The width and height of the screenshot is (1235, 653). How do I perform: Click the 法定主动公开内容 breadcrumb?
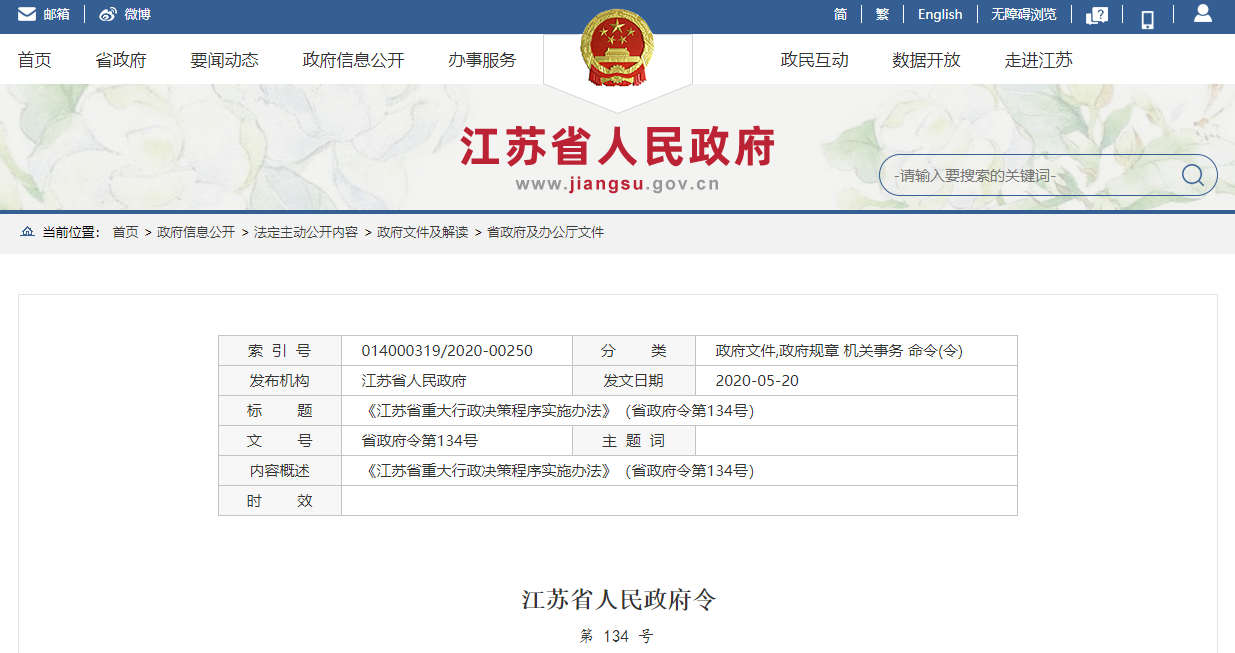(x=306, y=232)
